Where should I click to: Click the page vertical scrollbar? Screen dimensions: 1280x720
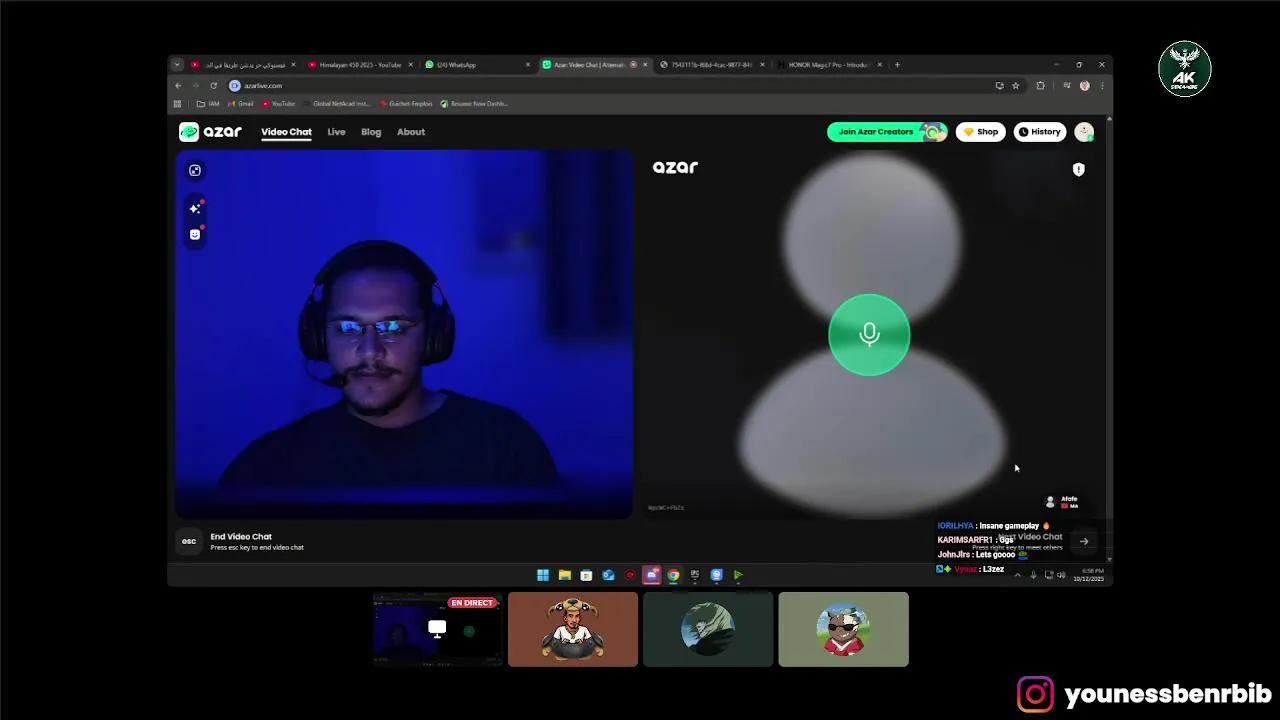tap(1108, 340)
